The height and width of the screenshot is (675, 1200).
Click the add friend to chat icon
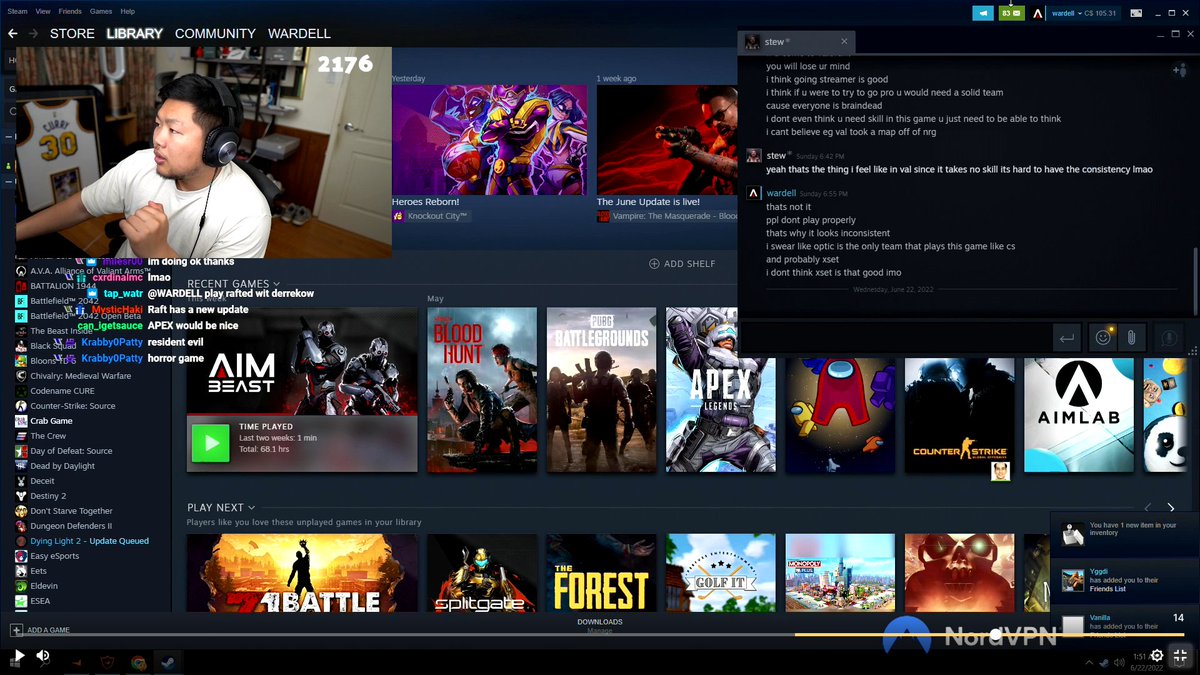[x=1179, y=70]
